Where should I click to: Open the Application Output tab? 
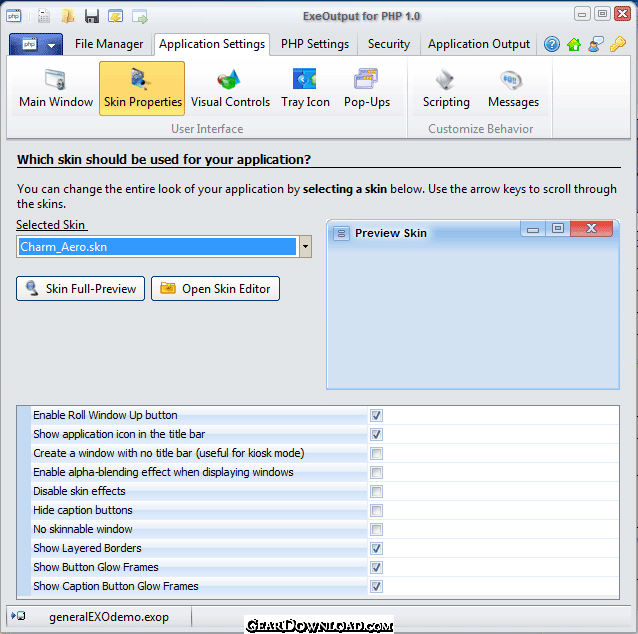[479, 44]
